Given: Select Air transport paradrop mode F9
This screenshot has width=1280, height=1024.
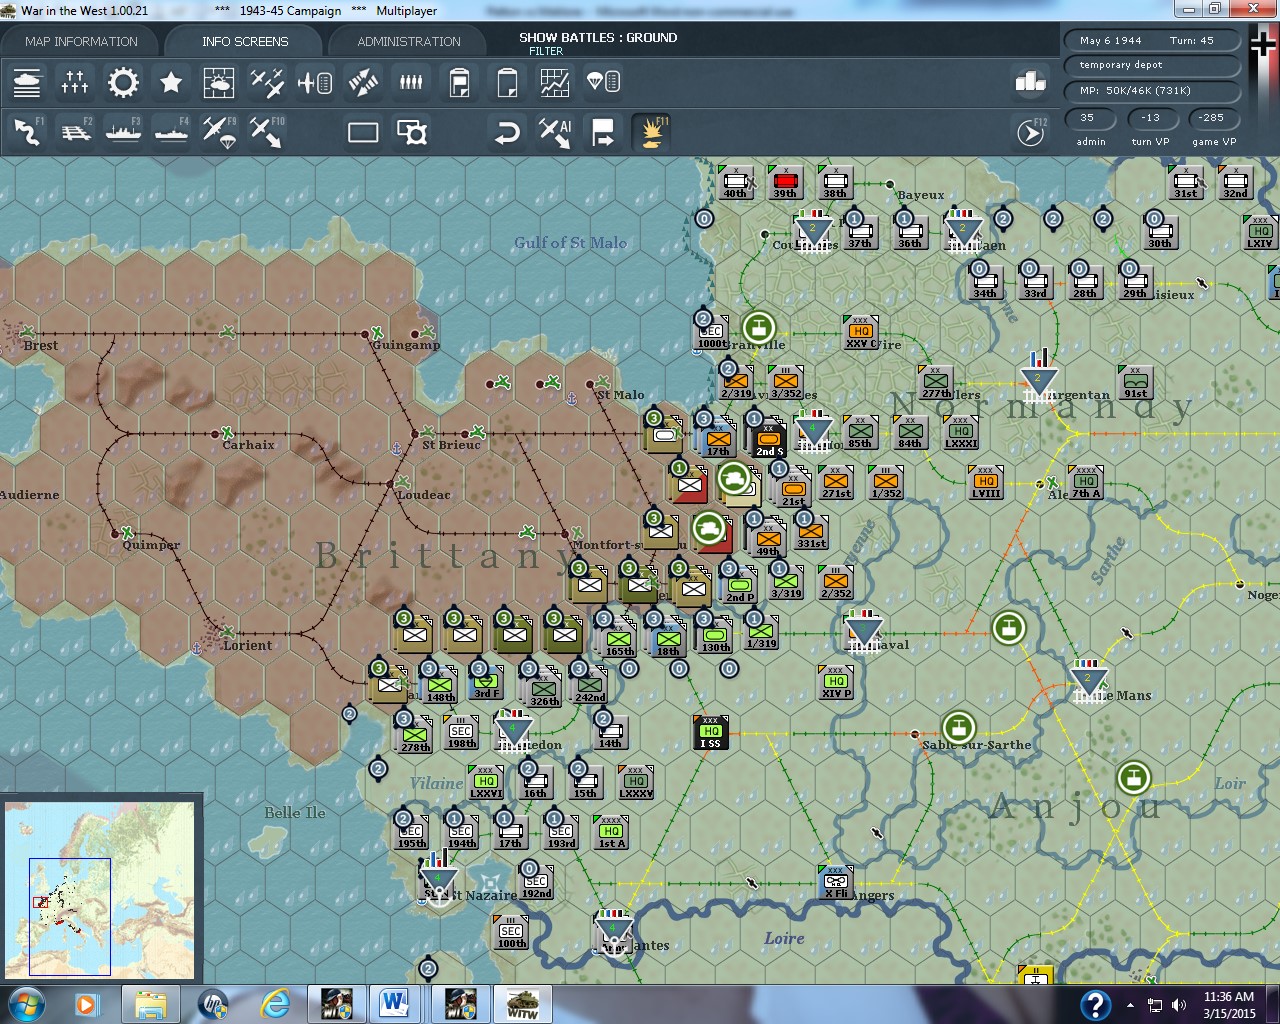Looking at the screenshot, I should point(219,132).
